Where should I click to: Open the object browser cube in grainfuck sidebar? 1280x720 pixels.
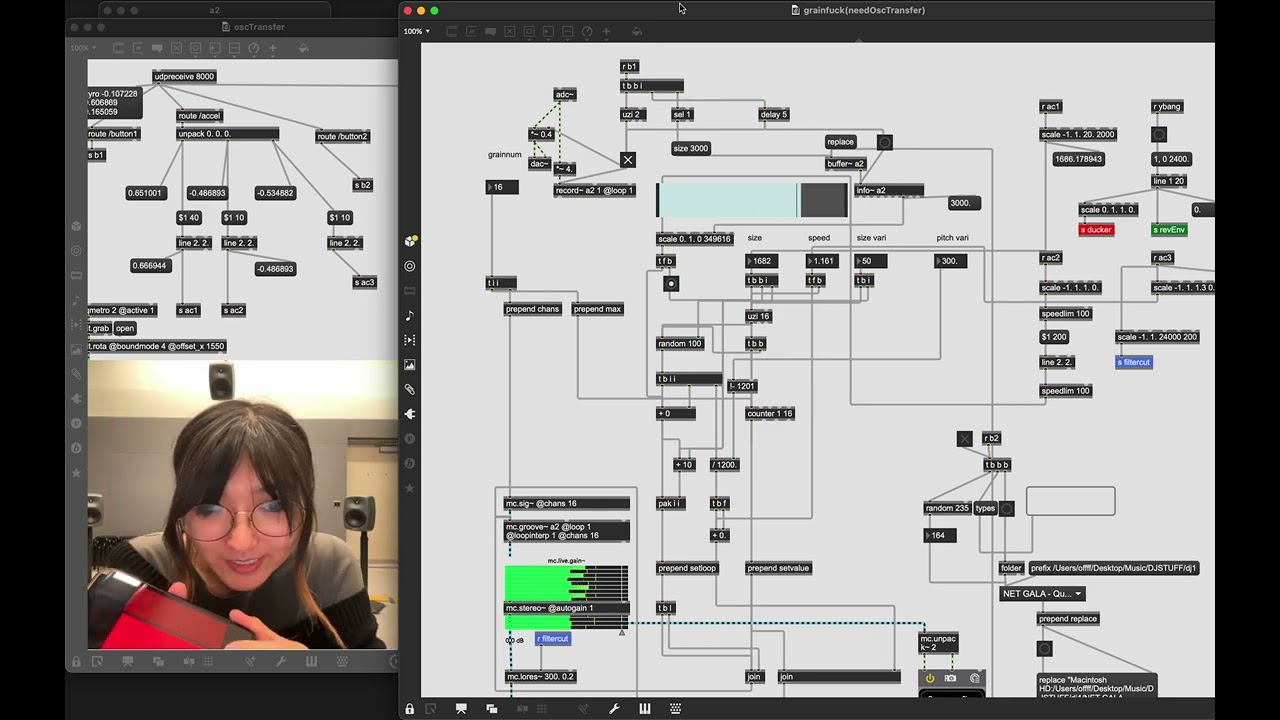[410, 241]
